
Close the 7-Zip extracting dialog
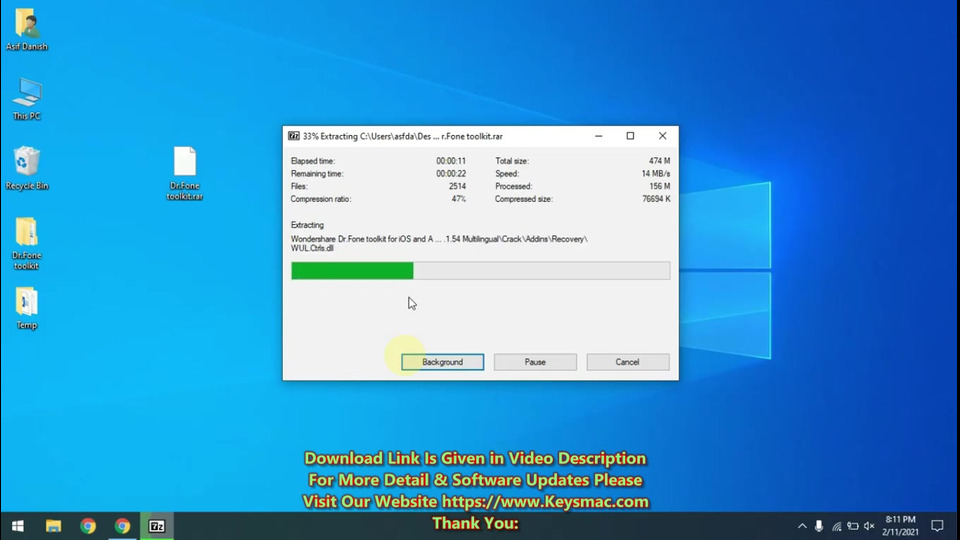pyautogui.click(x=662, y=136)
